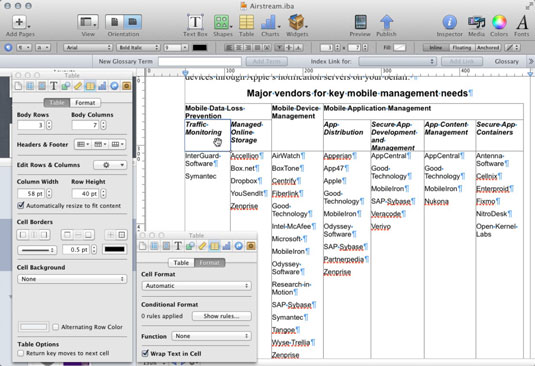Insert a Text Box from the toolbar

pos(195,22)
